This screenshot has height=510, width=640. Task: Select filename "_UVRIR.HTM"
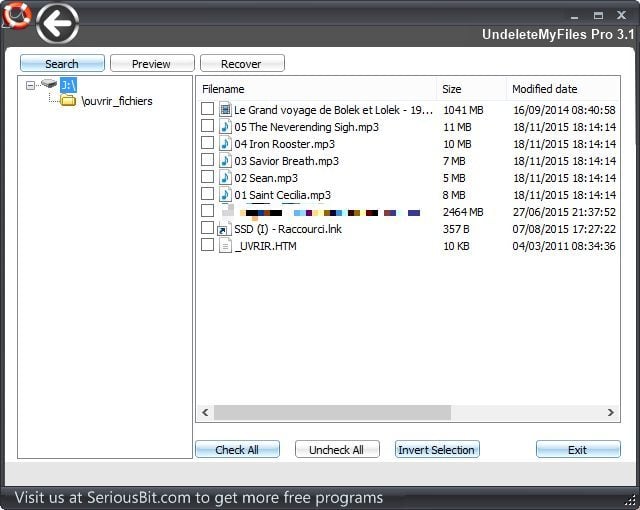265,246
